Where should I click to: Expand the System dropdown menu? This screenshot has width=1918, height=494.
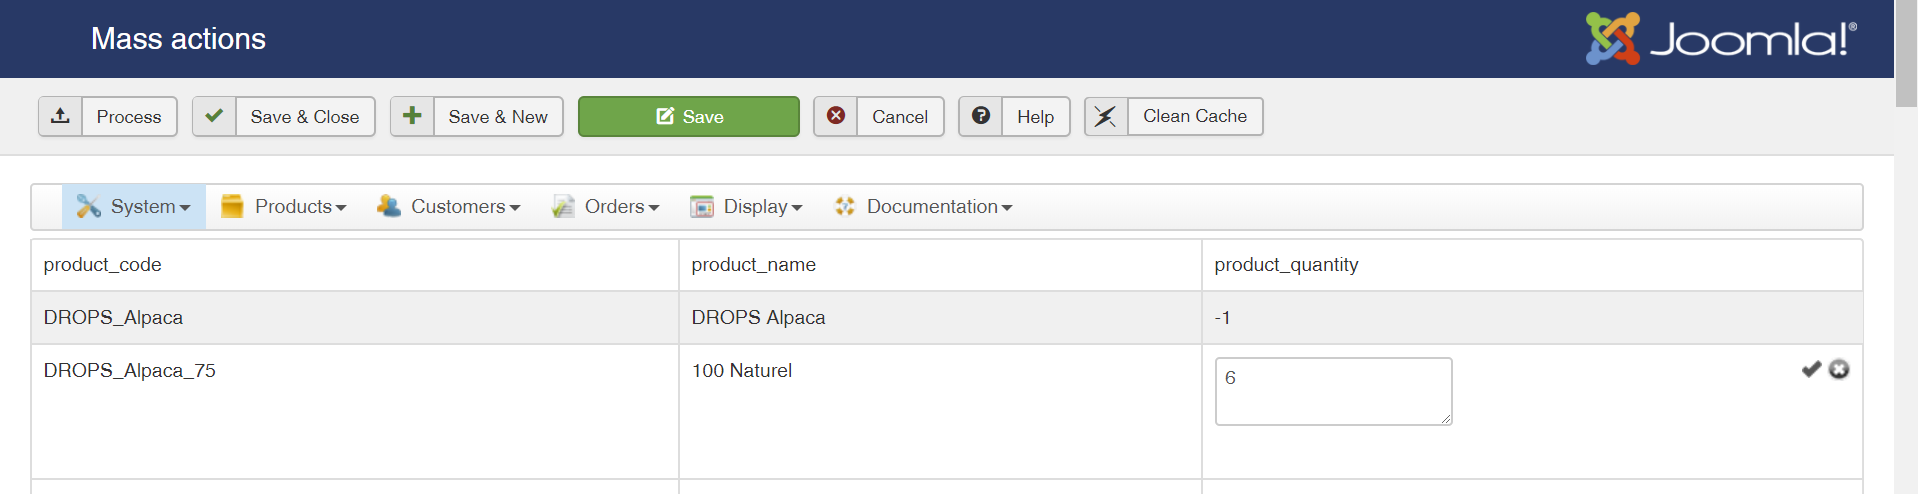pyautogui.click(x=134, y=207)
